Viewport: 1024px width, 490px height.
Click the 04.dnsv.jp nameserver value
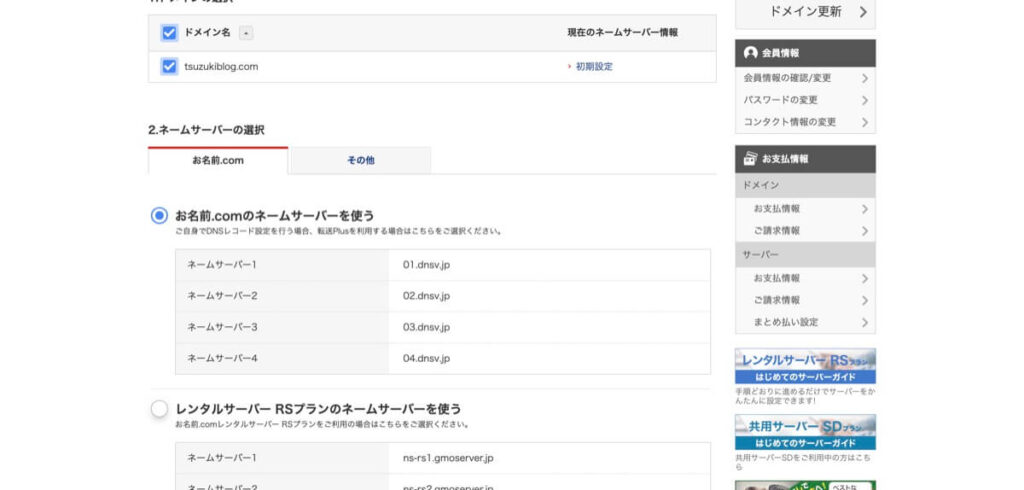pyautogui.click(x=426, y=358)
